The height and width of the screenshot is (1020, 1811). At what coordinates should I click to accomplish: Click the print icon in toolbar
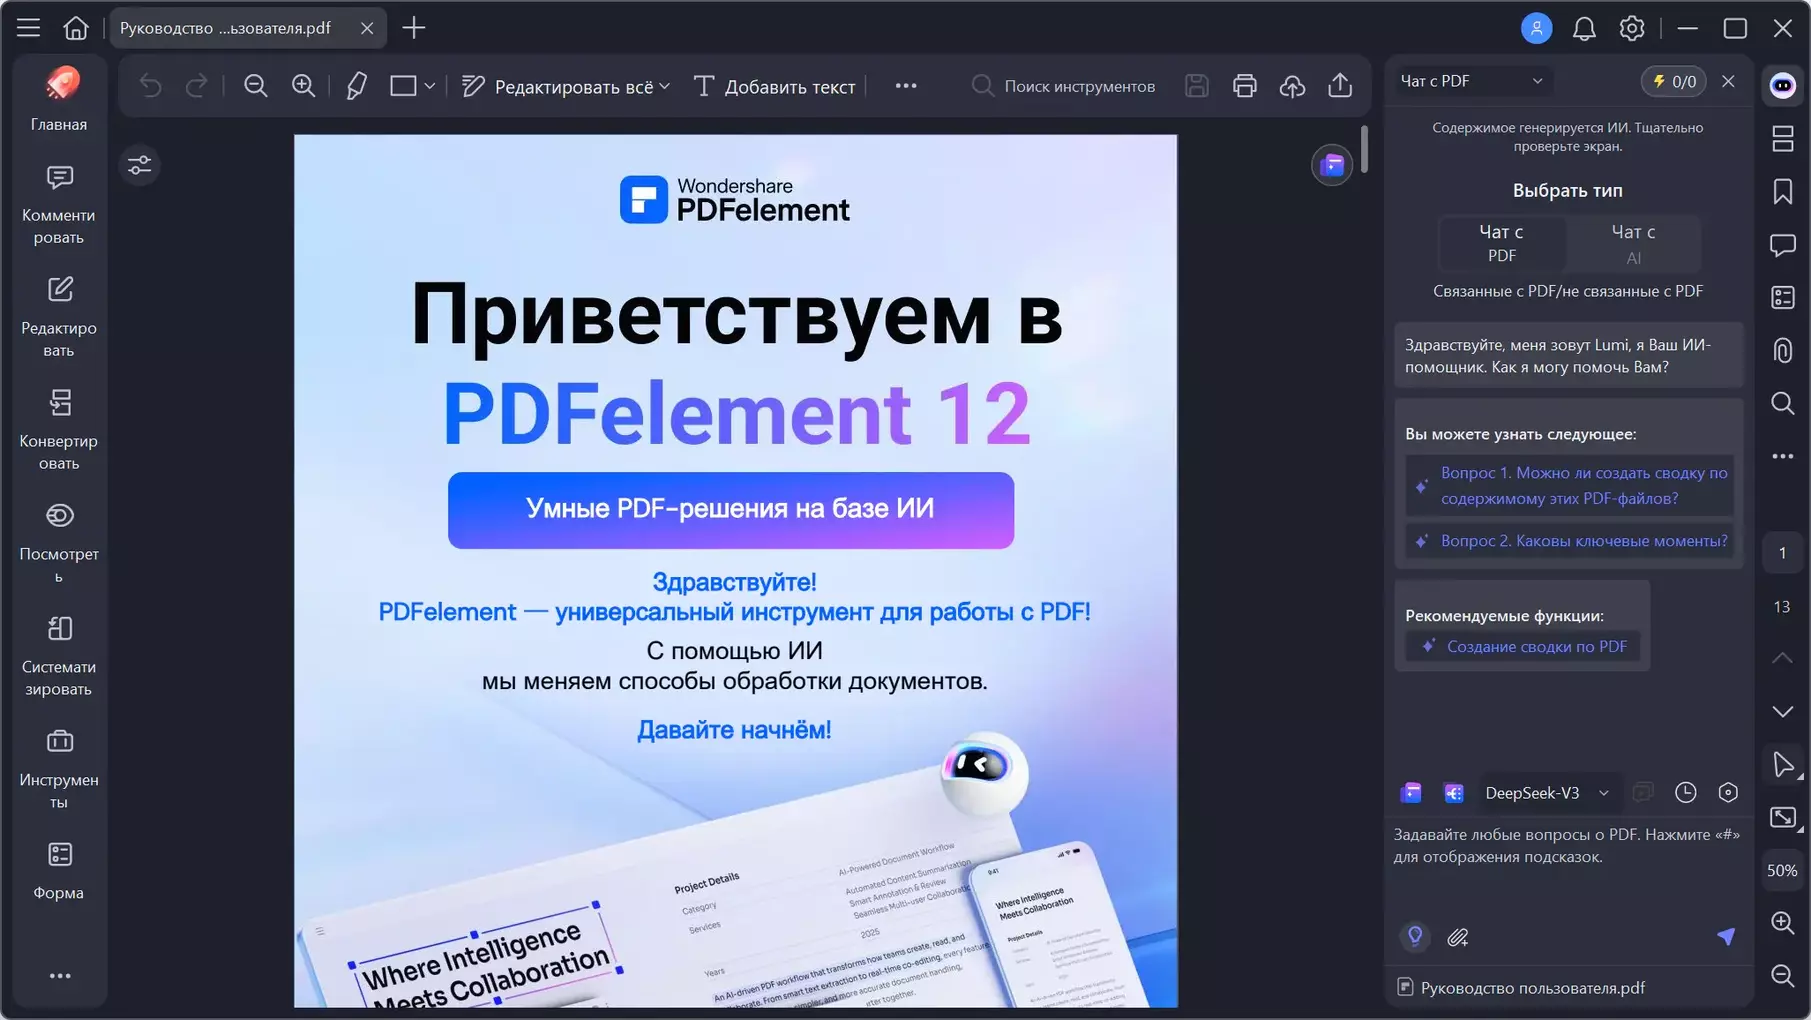point(1244,86)
